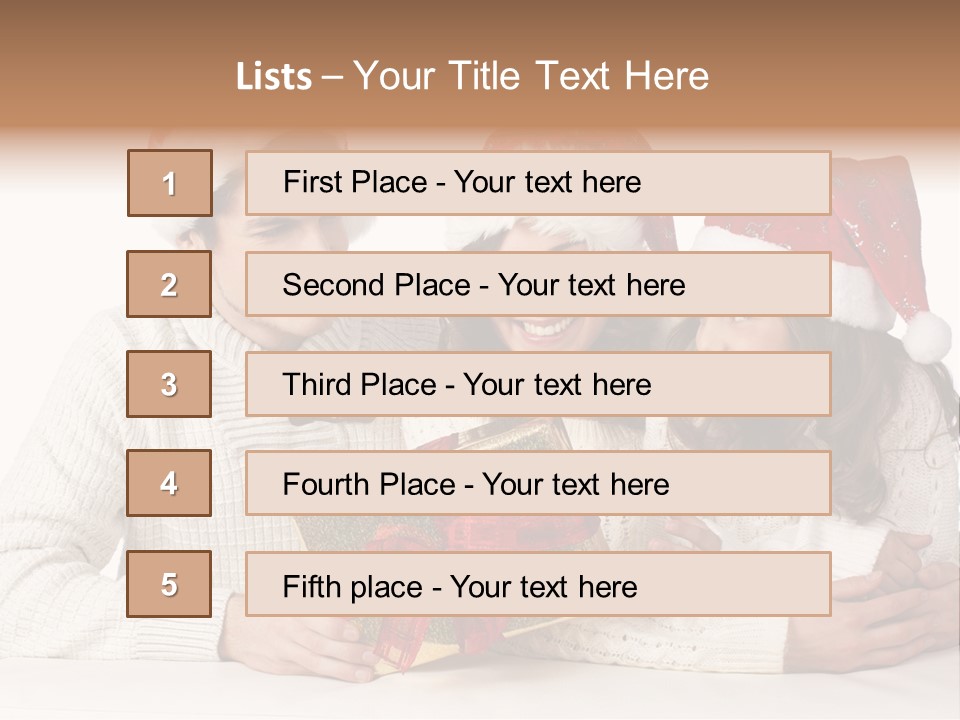Click the bold word Lists in title
The image size is (960, 720).
274,77
